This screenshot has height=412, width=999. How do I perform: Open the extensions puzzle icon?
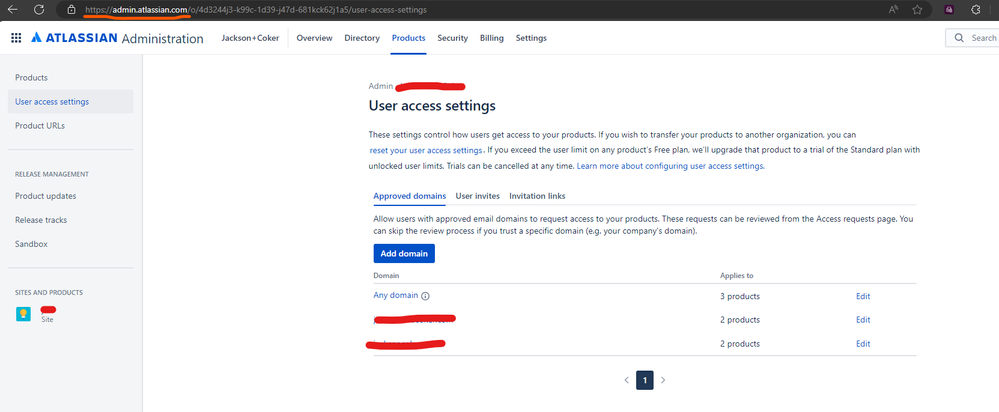click(975, 10)
